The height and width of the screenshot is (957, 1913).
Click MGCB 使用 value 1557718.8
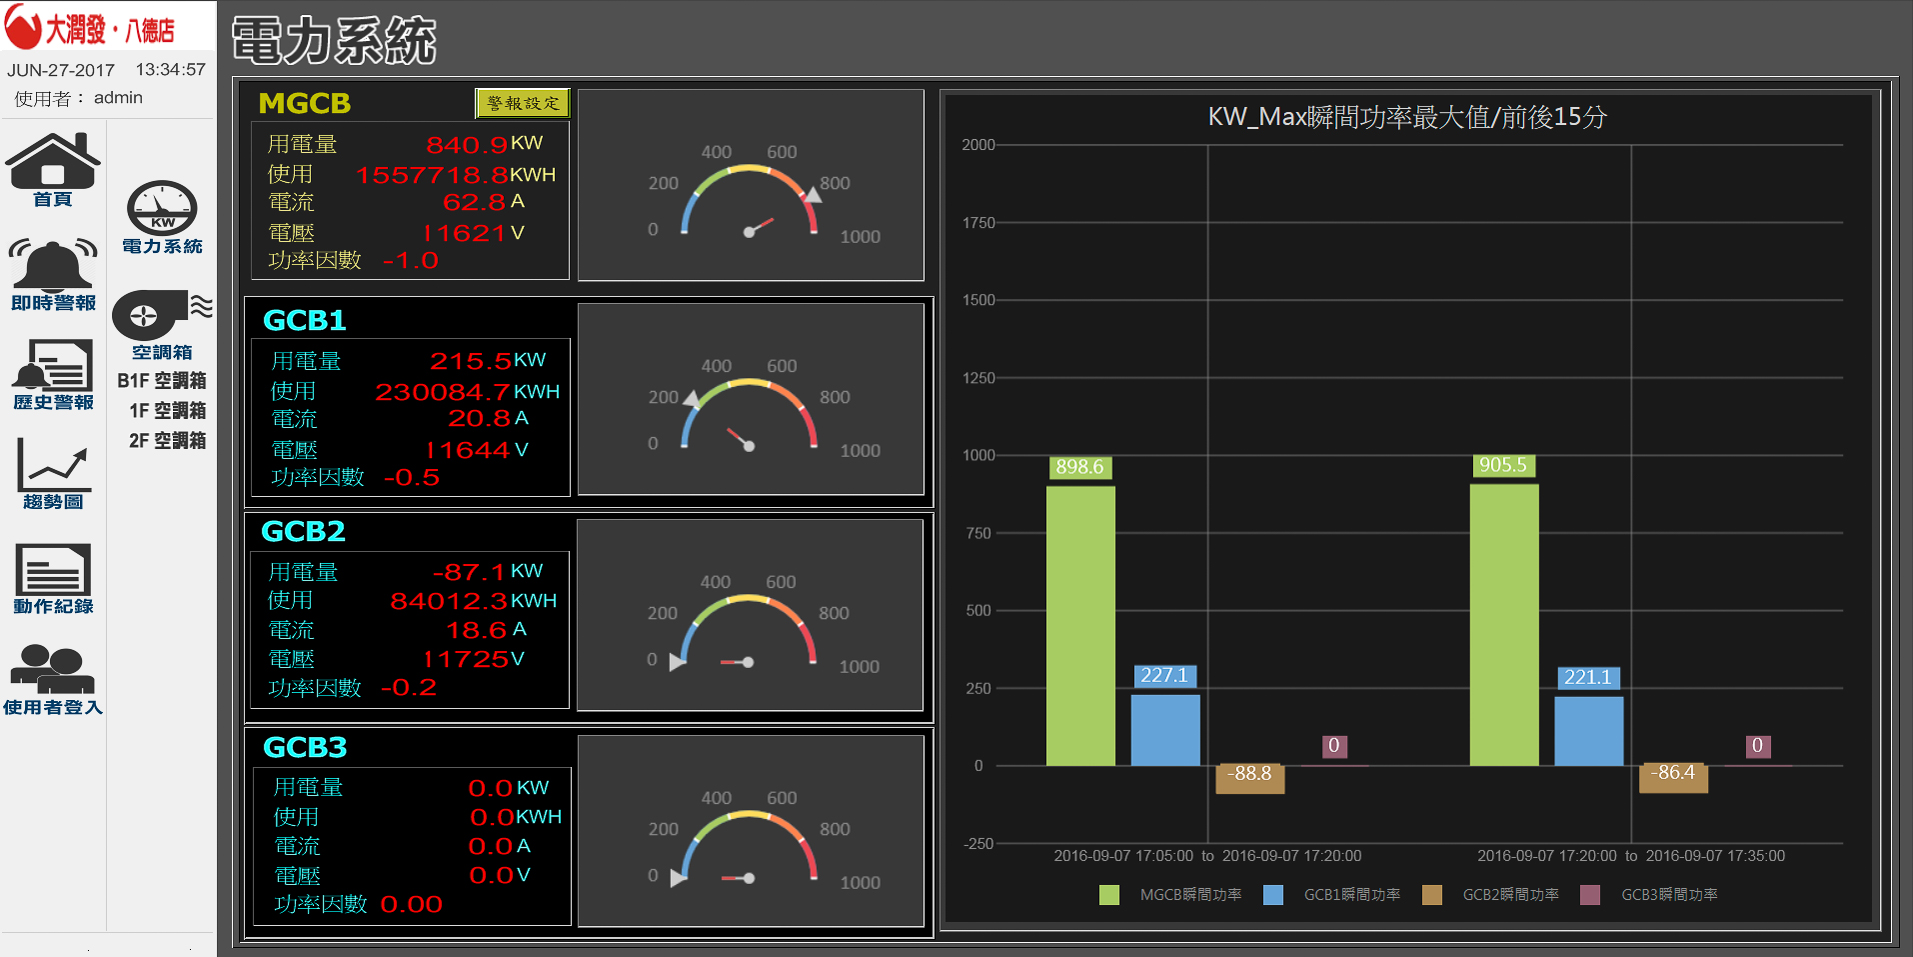point(432,175)
